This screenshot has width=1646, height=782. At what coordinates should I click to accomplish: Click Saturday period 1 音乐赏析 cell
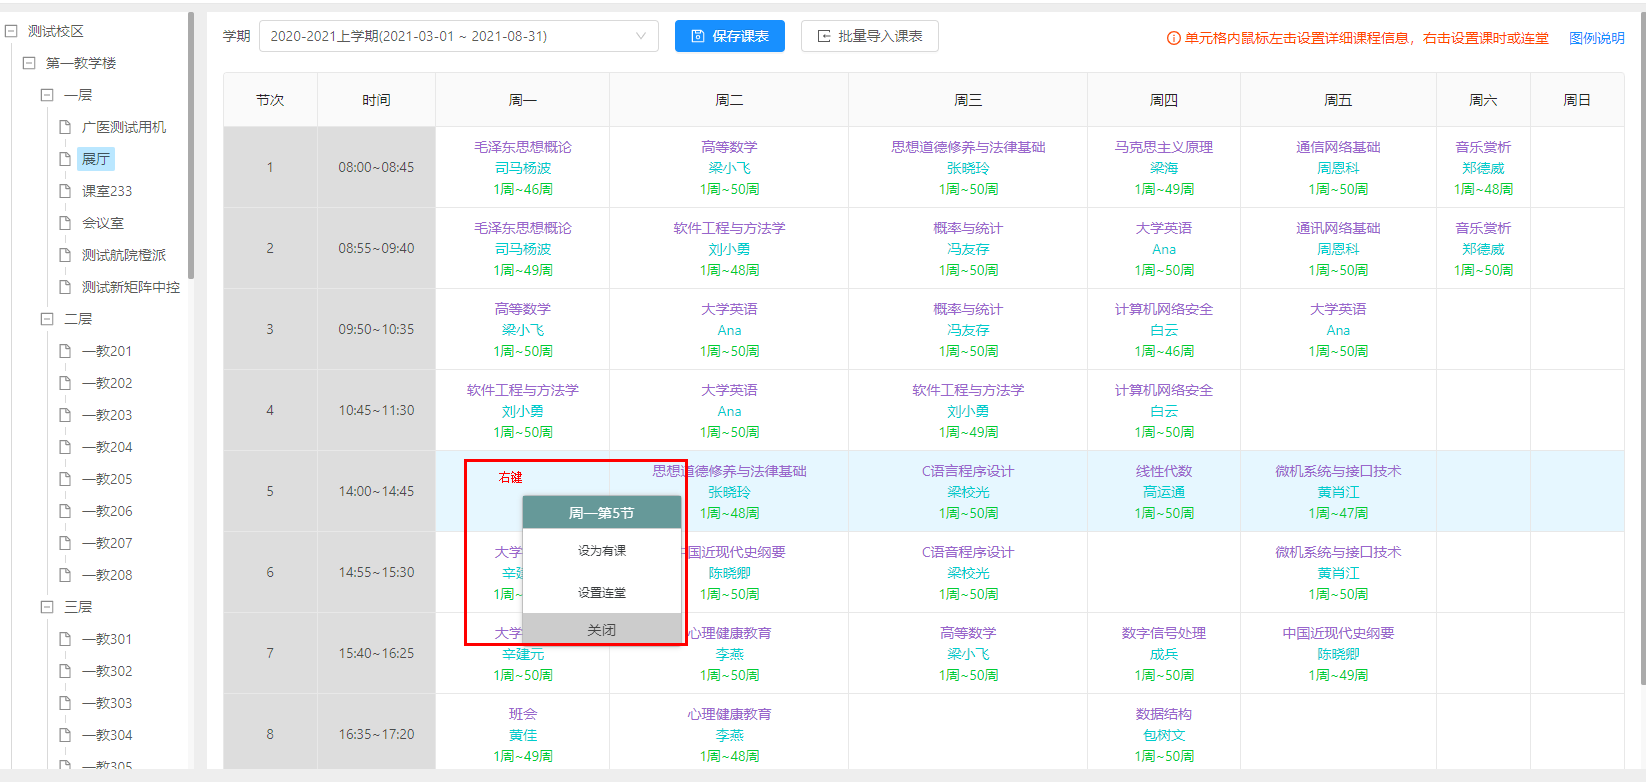[1483, 167]
